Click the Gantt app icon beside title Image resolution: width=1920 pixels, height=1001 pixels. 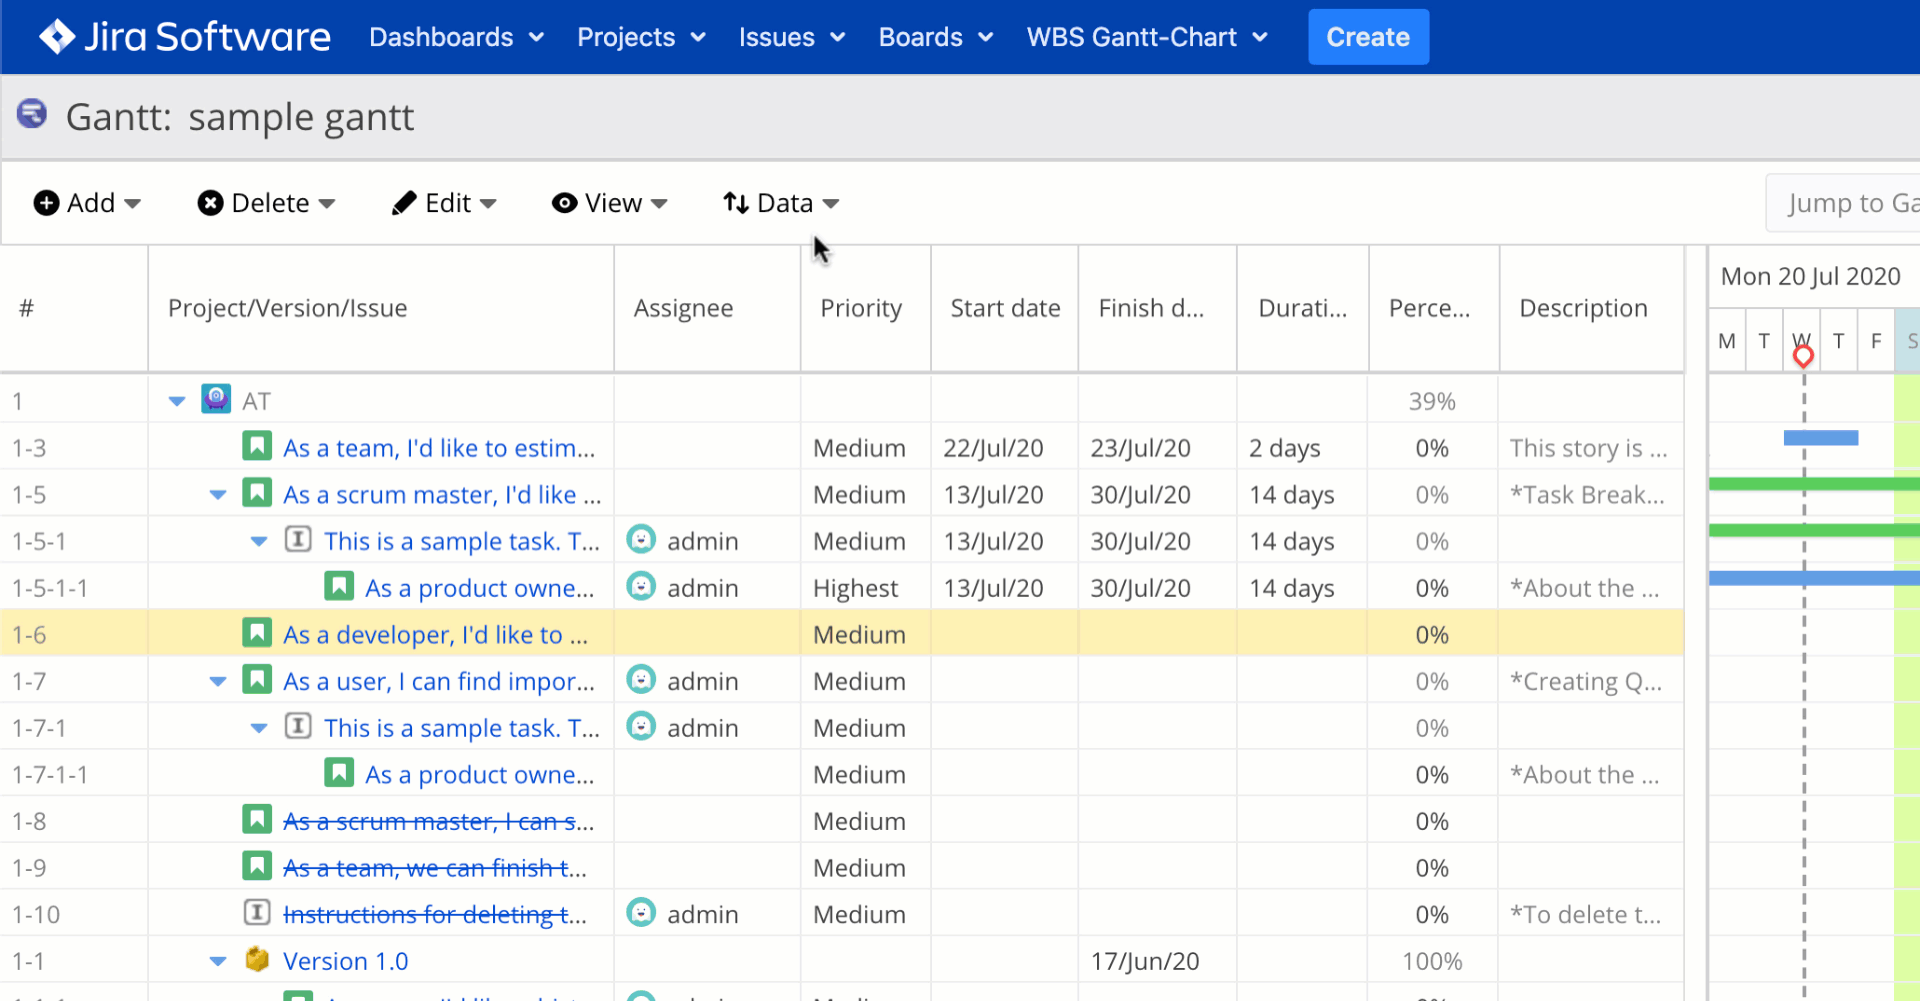32,114
